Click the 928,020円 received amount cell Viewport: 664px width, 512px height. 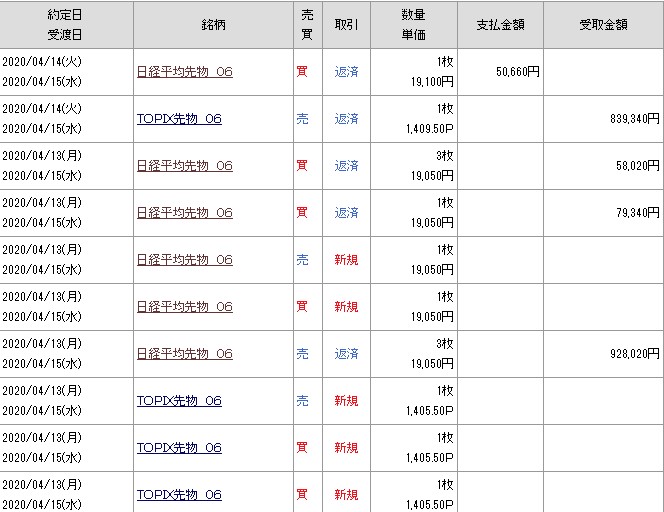click(x=628, y=354)
